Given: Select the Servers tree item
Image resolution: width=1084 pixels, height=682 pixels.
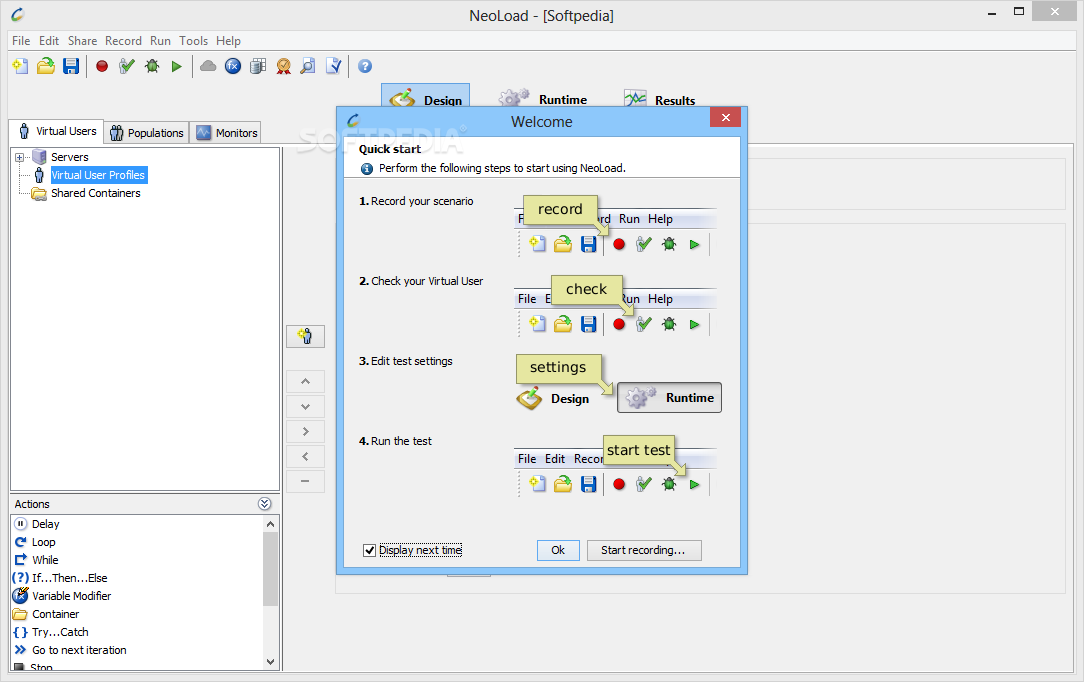Looking at the screenshot, I should 70,157.
